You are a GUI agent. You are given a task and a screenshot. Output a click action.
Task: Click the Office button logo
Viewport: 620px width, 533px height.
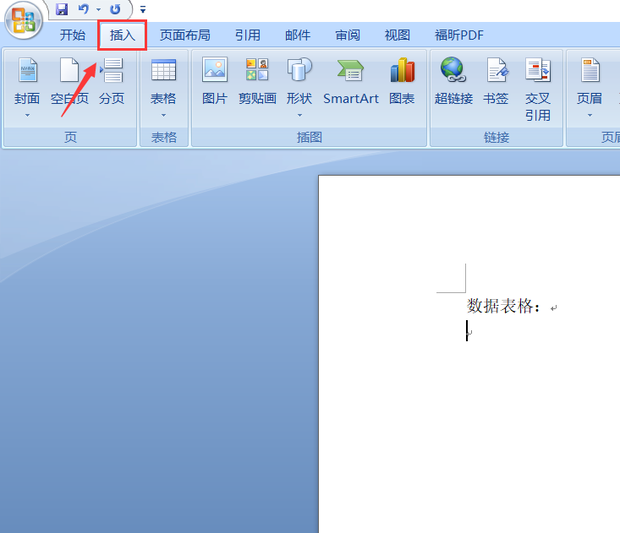point(23,21)
